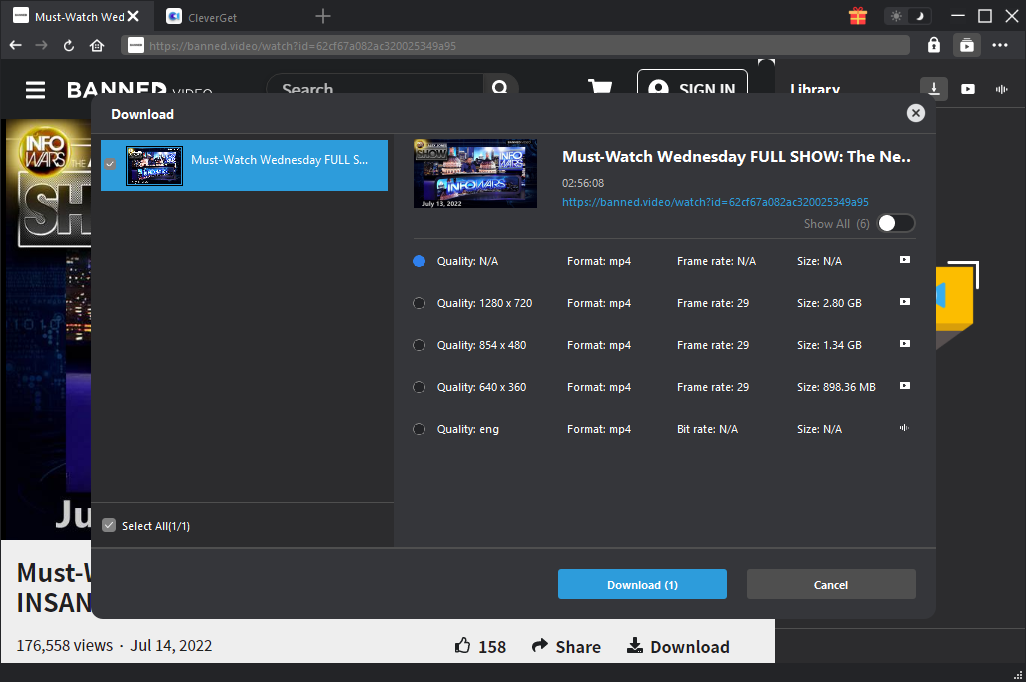Reload the page with the refresh icon
This screenshot has width=1026, height=682.
[69, 45]
